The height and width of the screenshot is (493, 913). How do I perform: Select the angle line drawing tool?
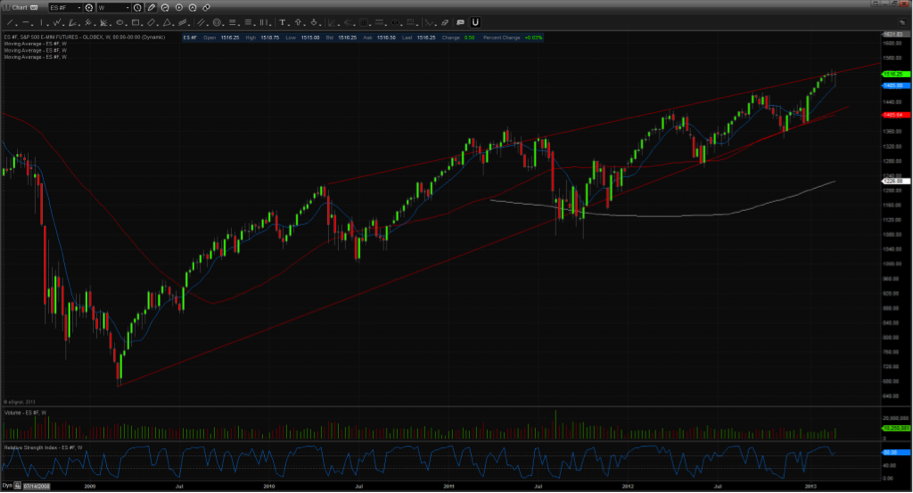73,23
